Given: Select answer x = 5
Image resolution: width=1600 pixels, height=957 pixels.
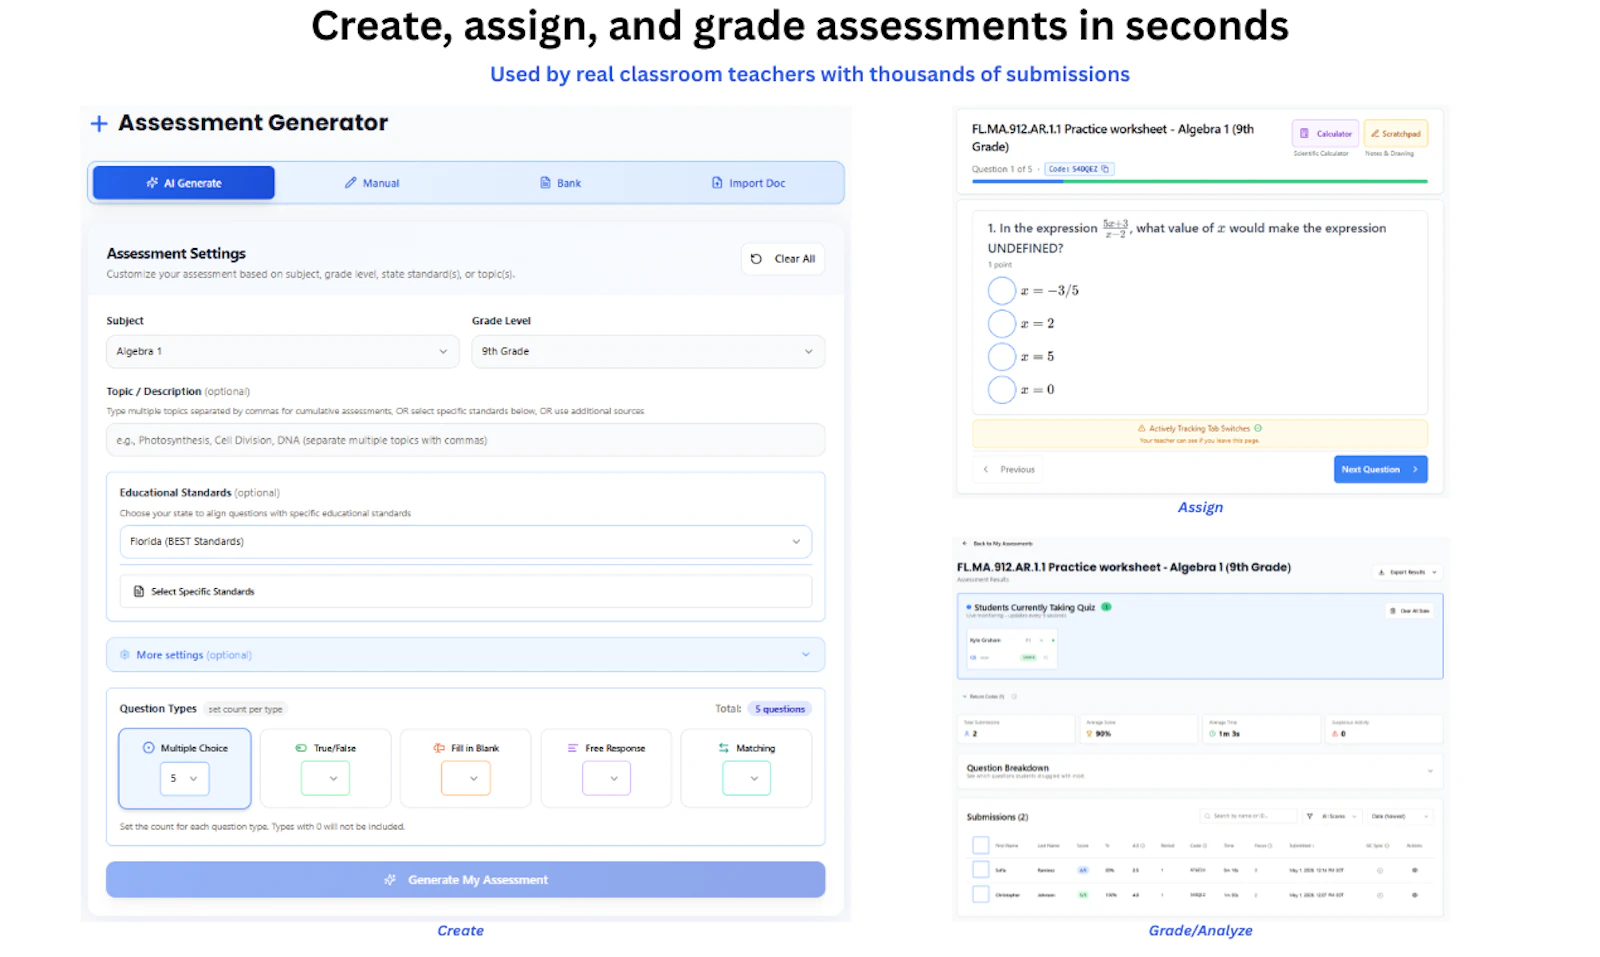Looking at the screenshot, I should (1002, 357).
